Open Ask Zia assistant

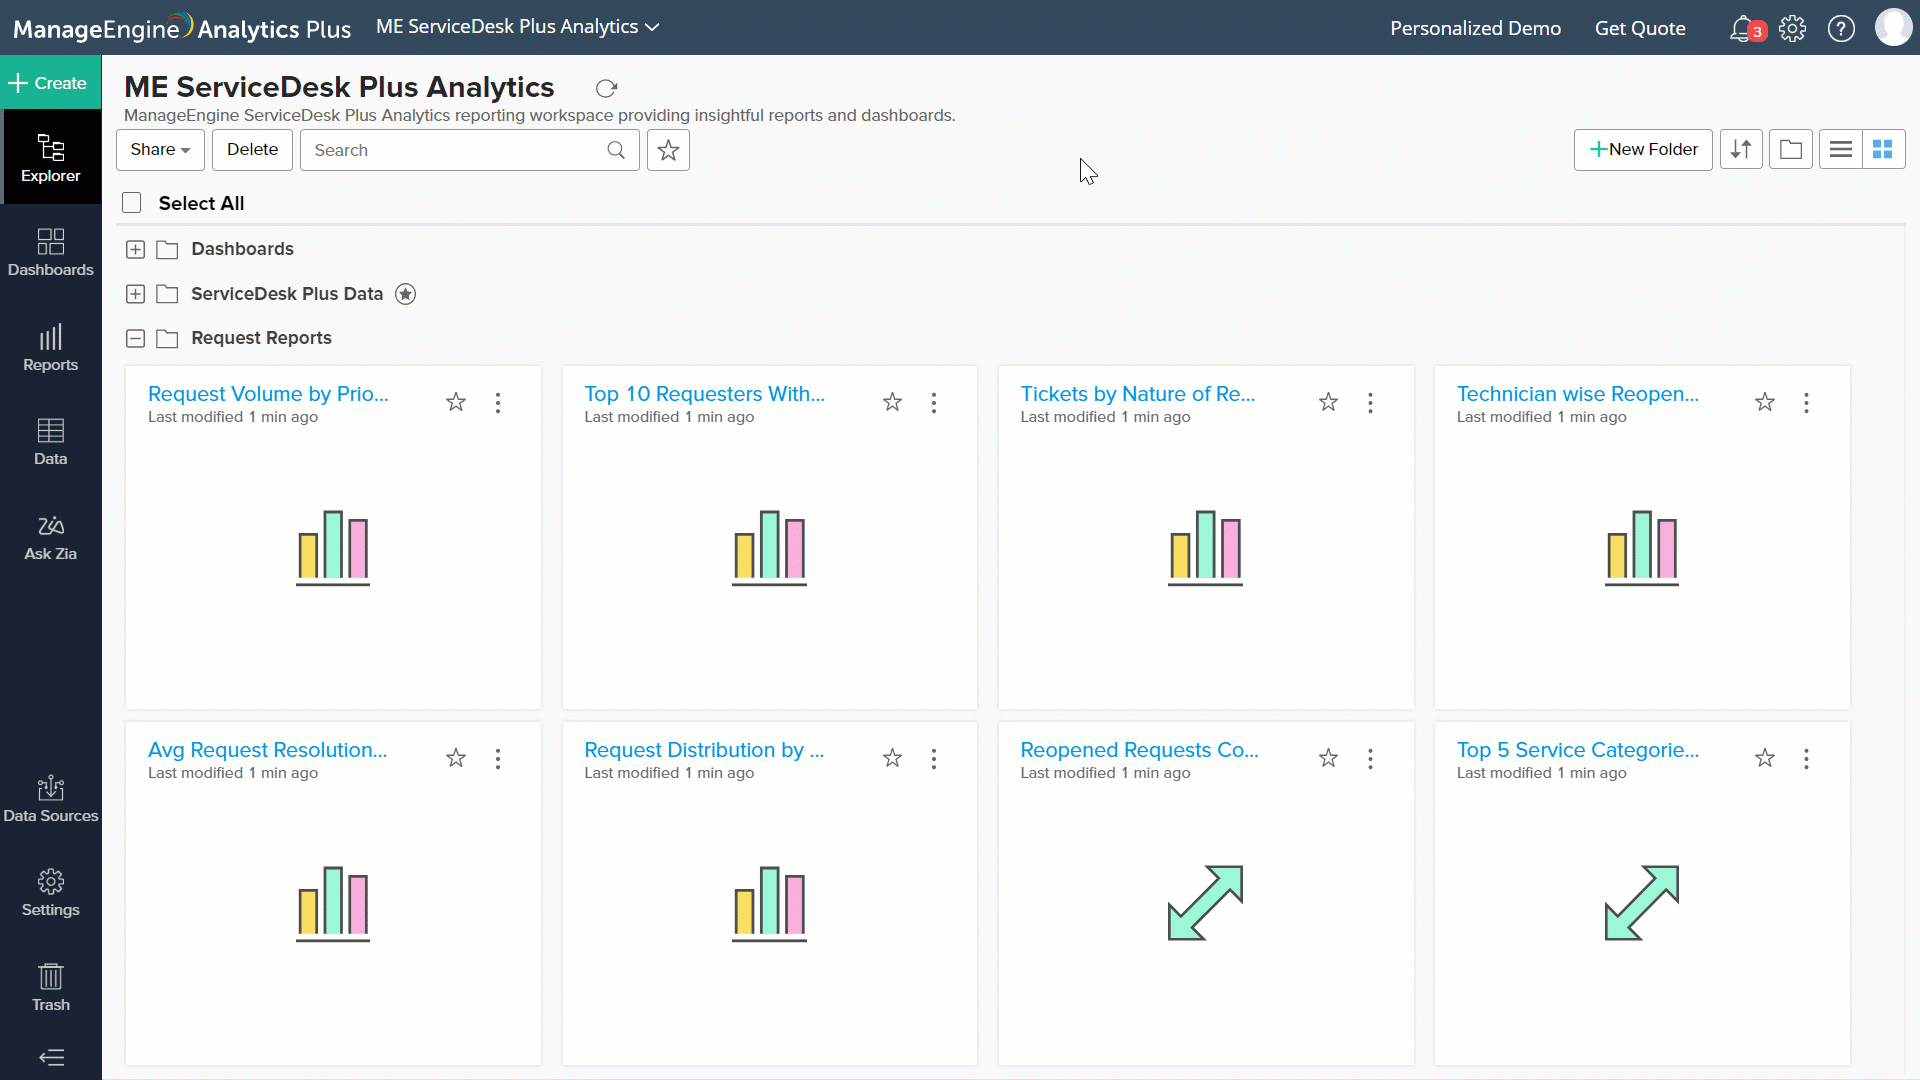[50, 537]
